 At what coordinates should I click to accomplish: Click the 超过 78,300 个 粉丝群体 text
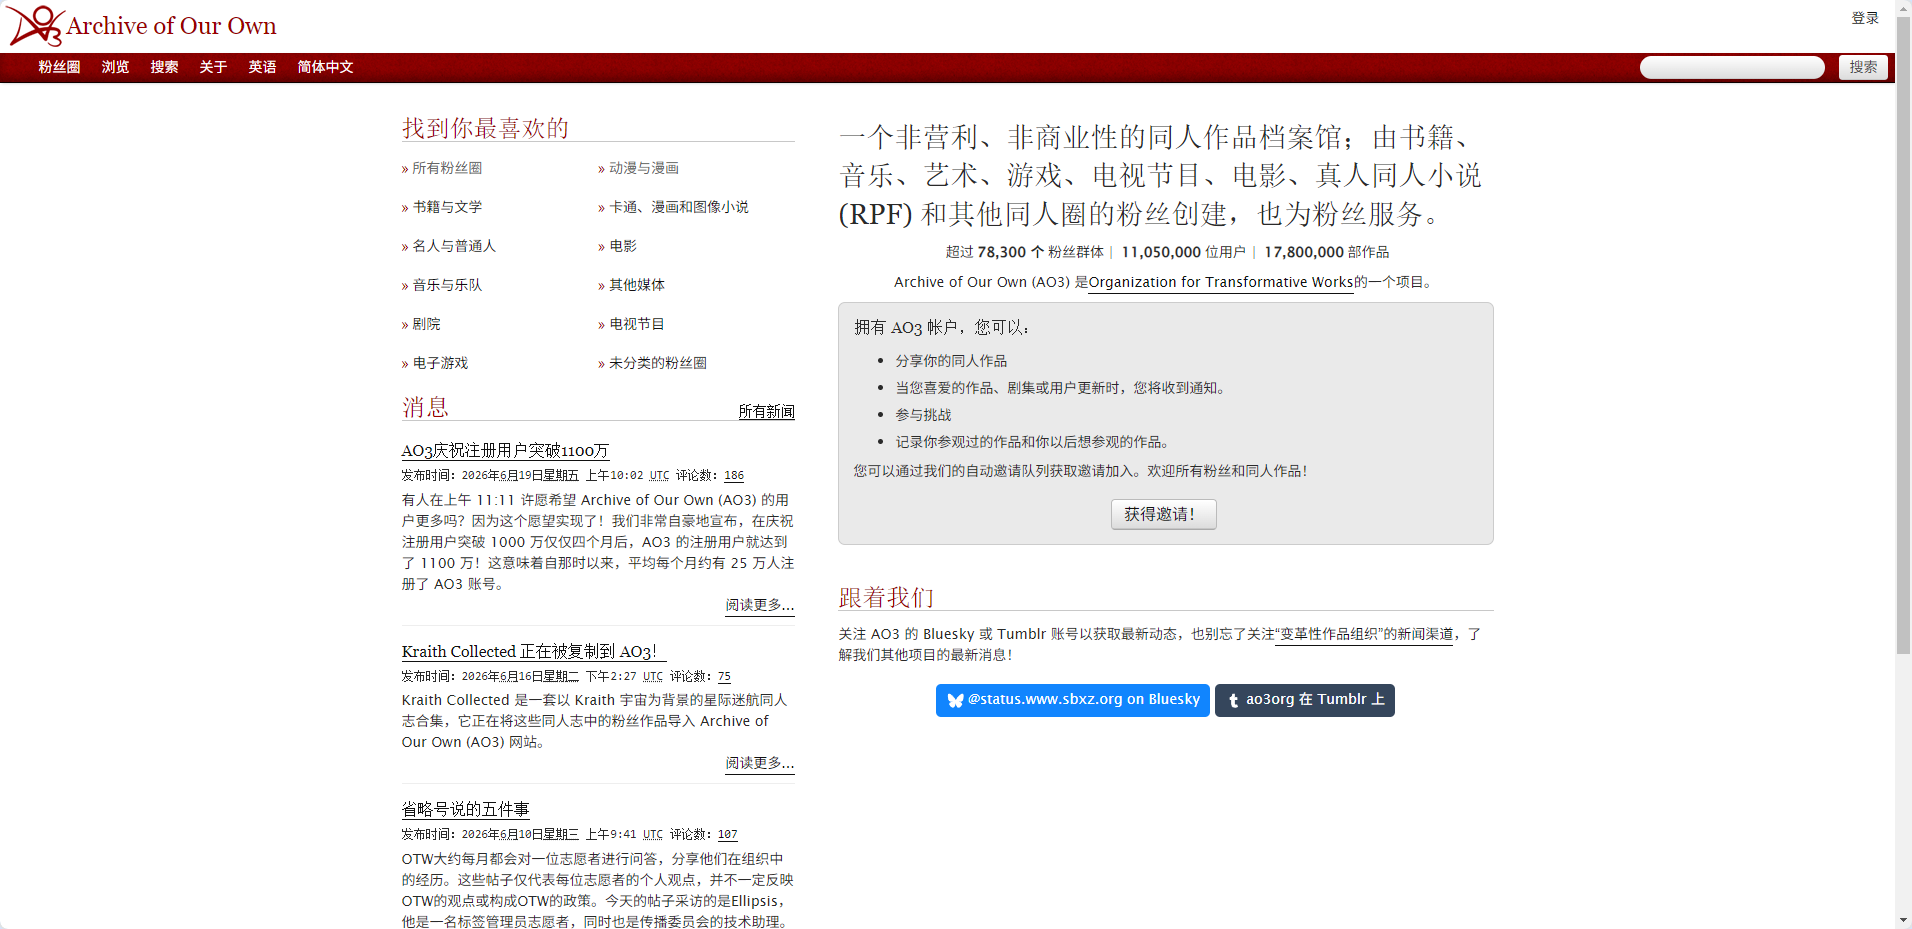pos(1024,252)
